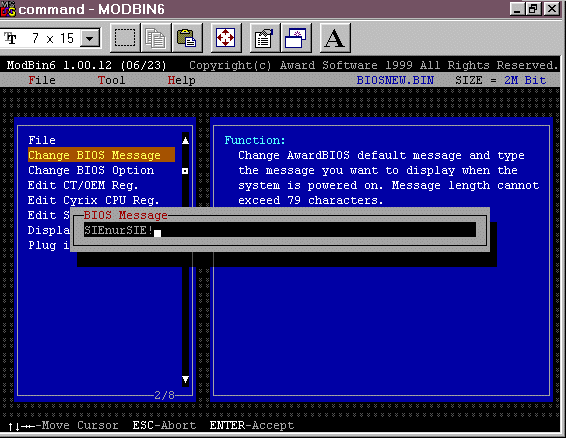Click the ModBin6 1.00.12 version text
The height and width of the screenshot is (438, 566).
click(87, 65)
